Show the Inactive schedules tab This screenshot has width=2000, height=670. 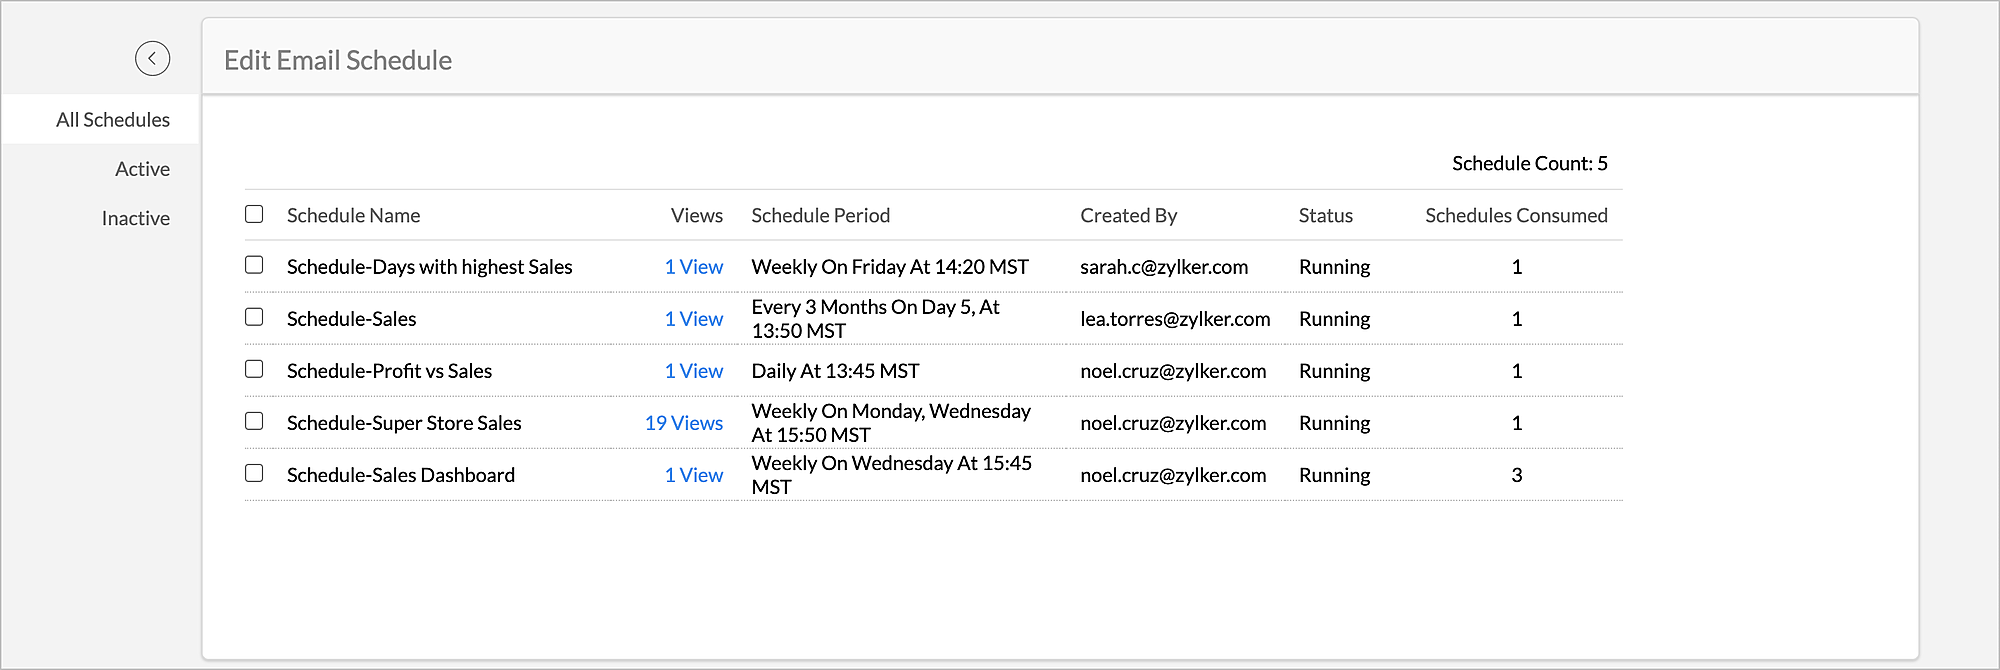coord(135,218)
